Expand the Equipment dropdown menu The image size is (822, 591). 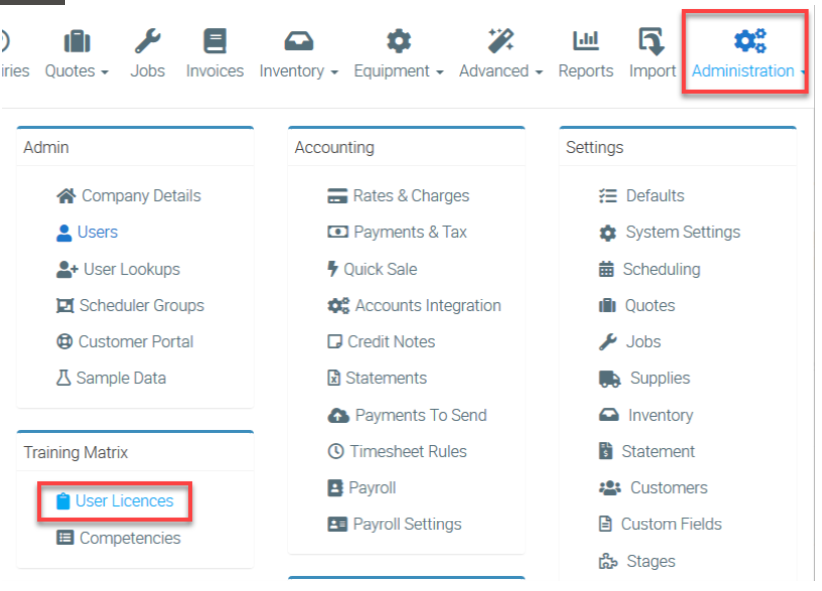point(398,71)
